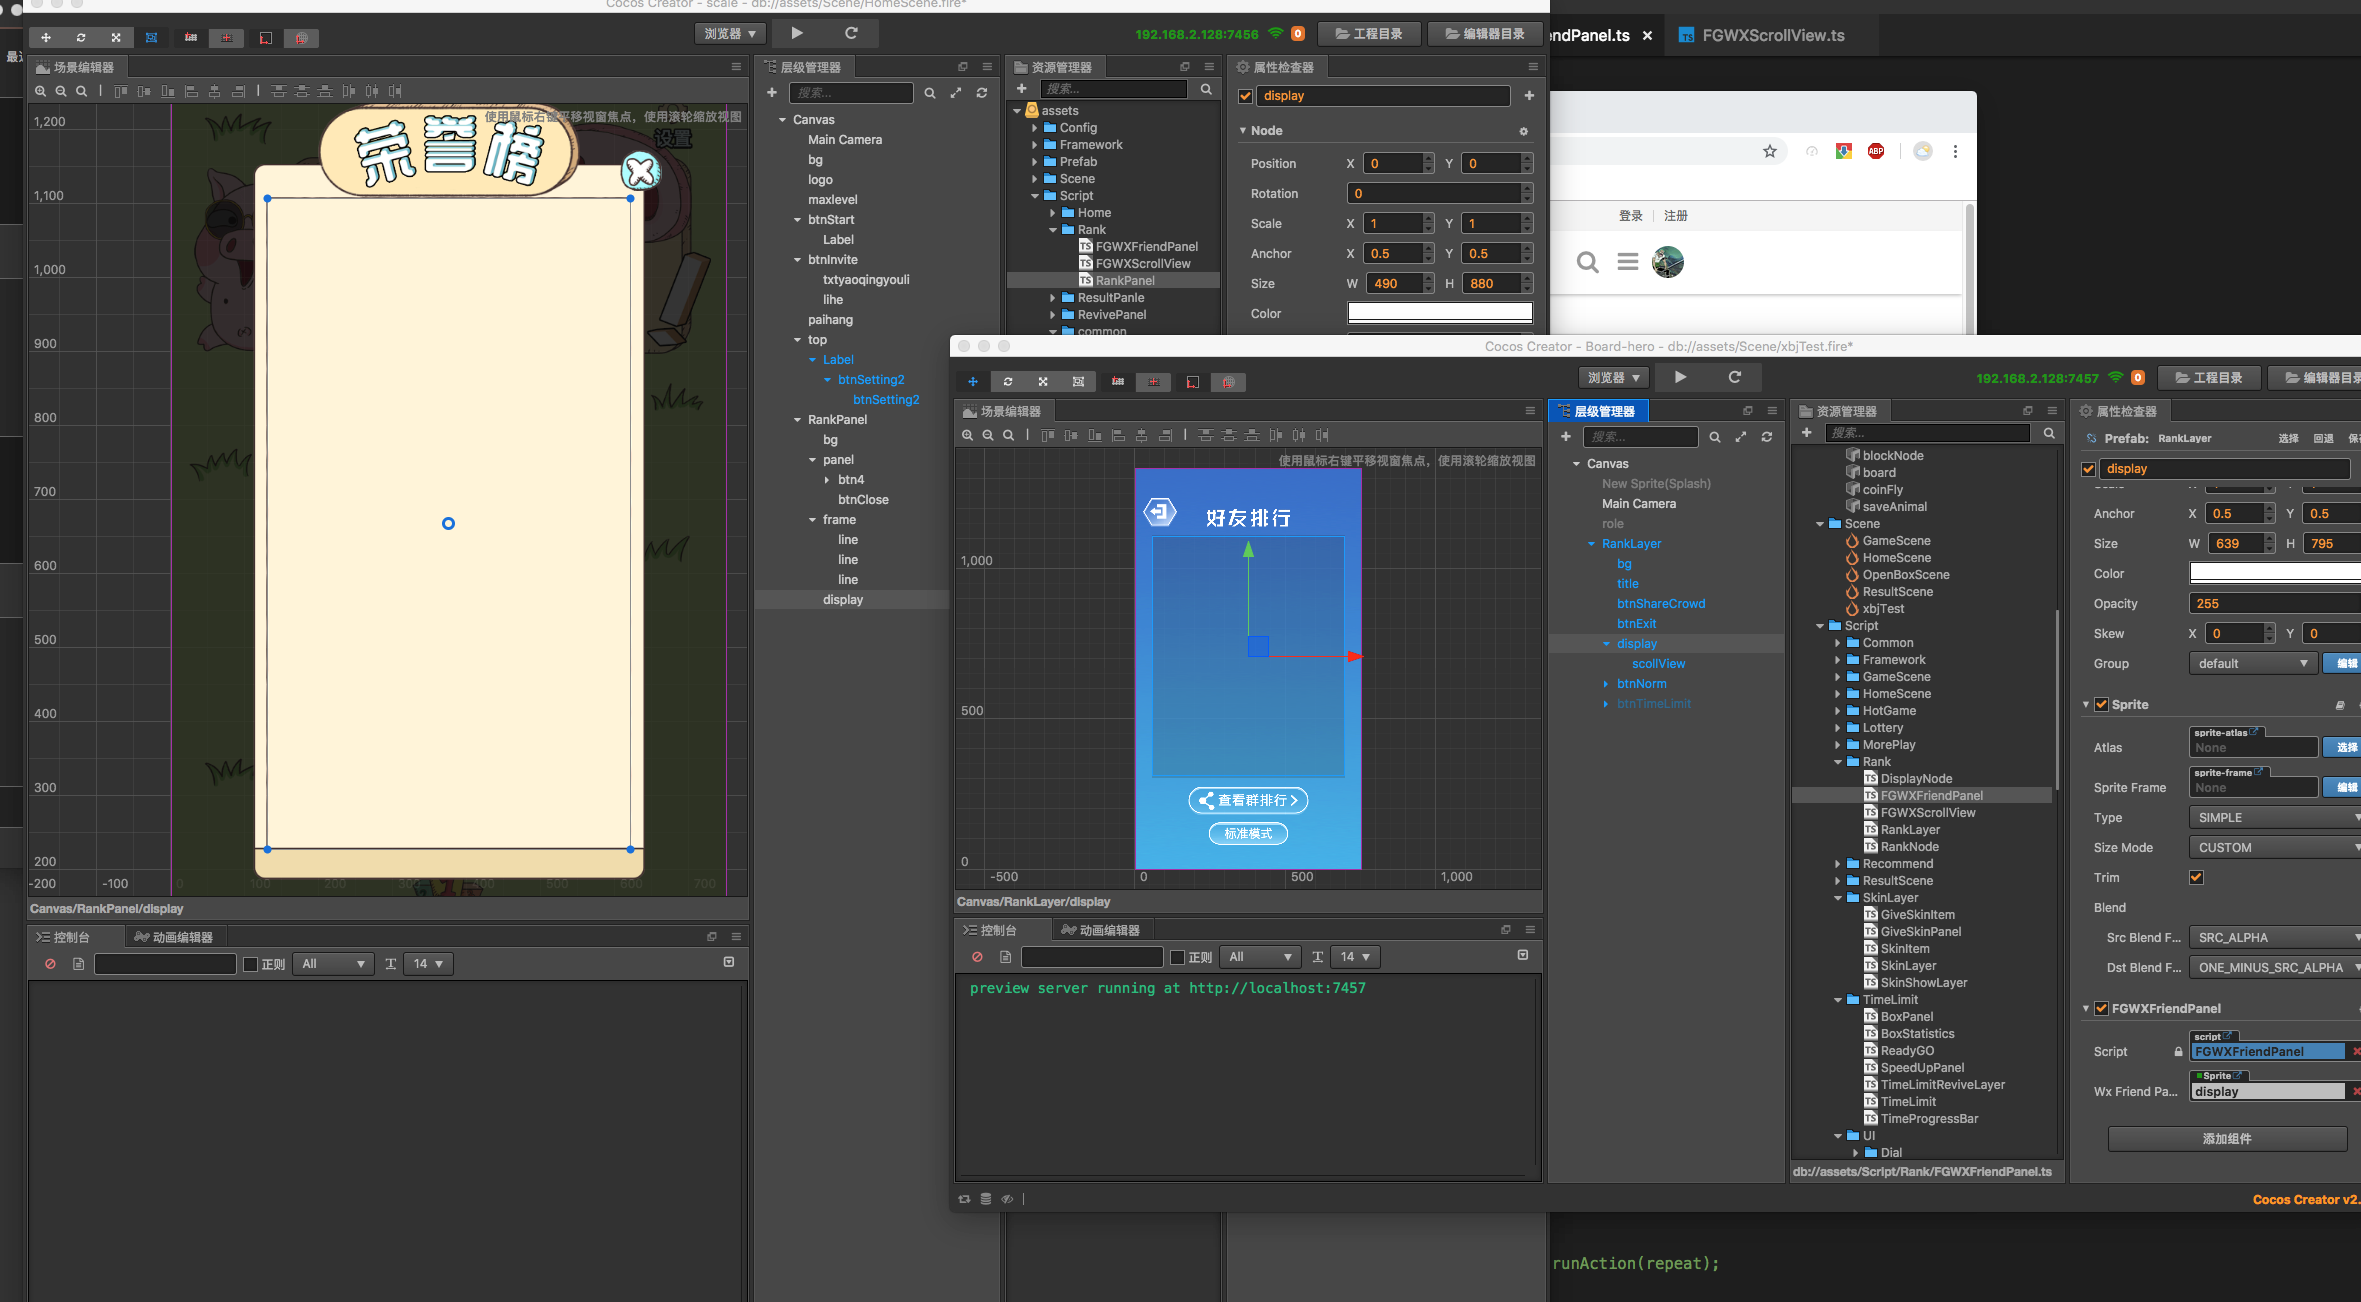Viewport: 2361px width, 1302px height.
Task: Toggle the Sprite component checkbox
Action: coord(2101,704)
